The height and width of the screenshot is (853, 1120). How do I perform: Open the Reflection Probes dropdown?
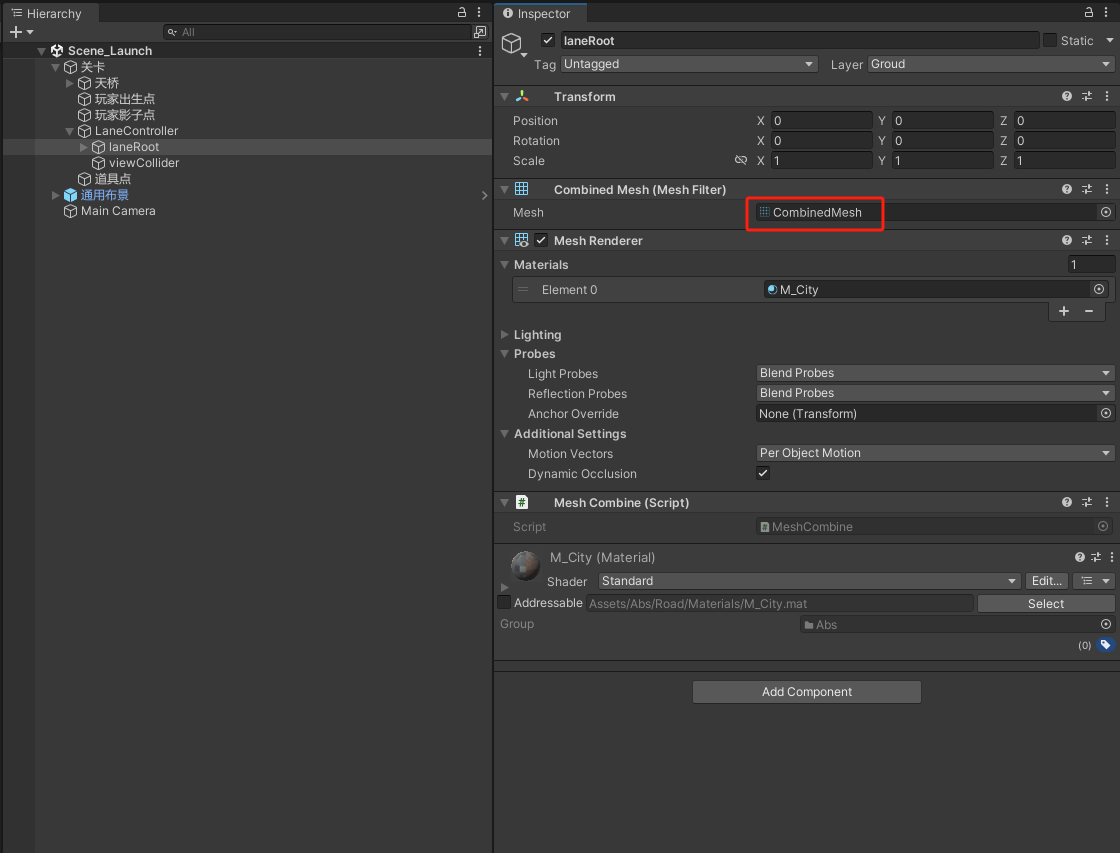935,393
